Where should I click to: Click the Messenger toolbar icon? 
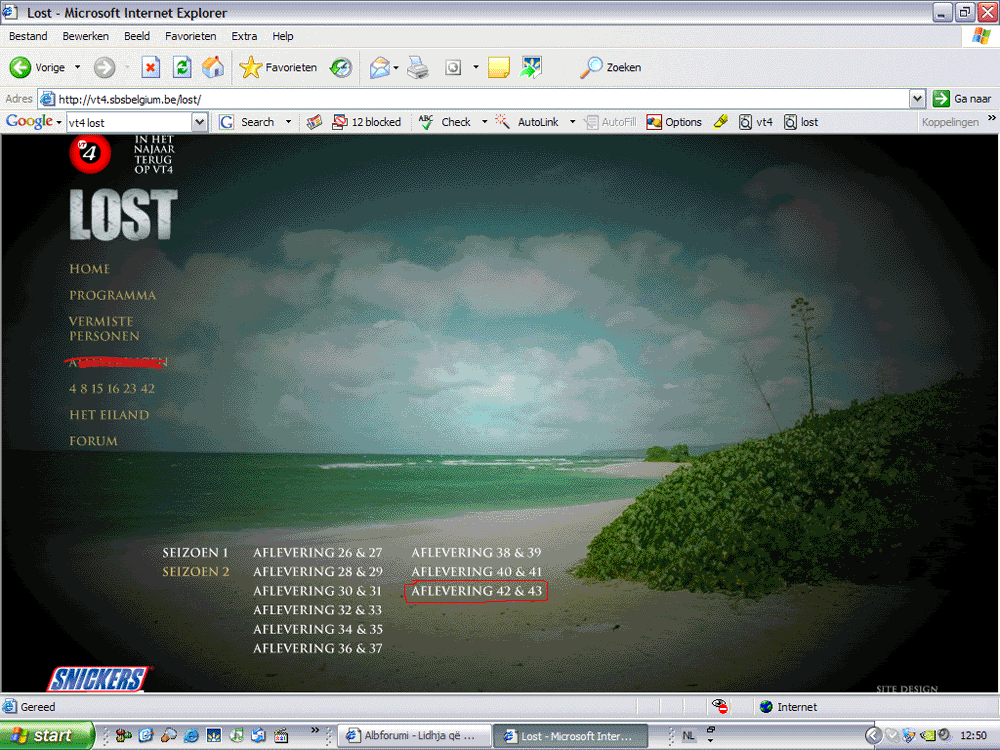[531, 67]
